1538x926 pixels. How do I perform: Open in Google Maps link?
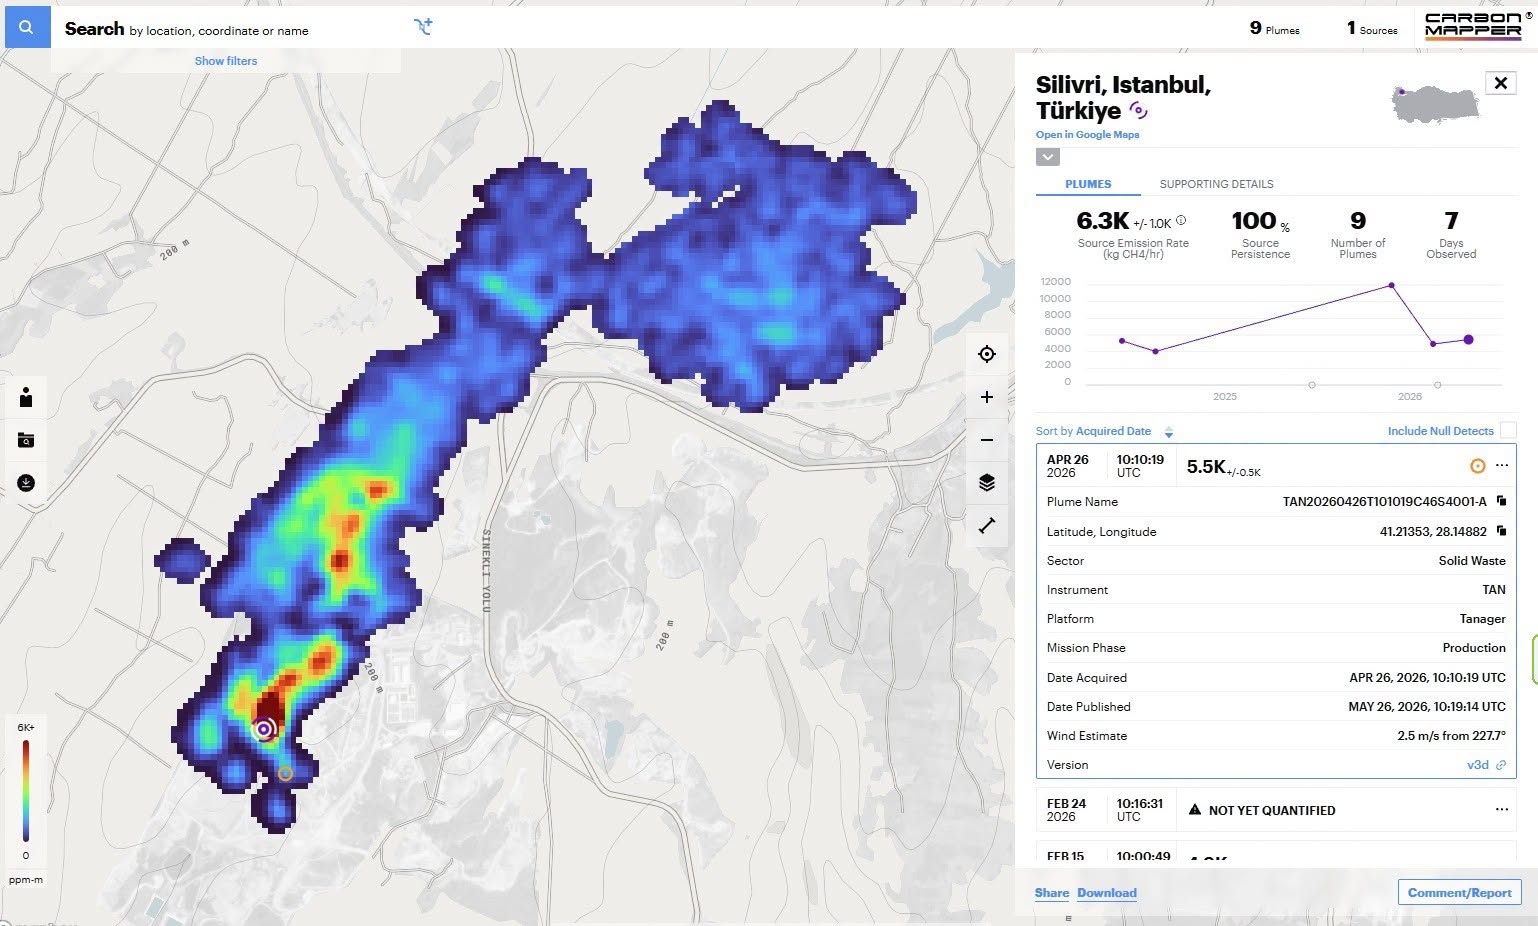point(1087,135)
